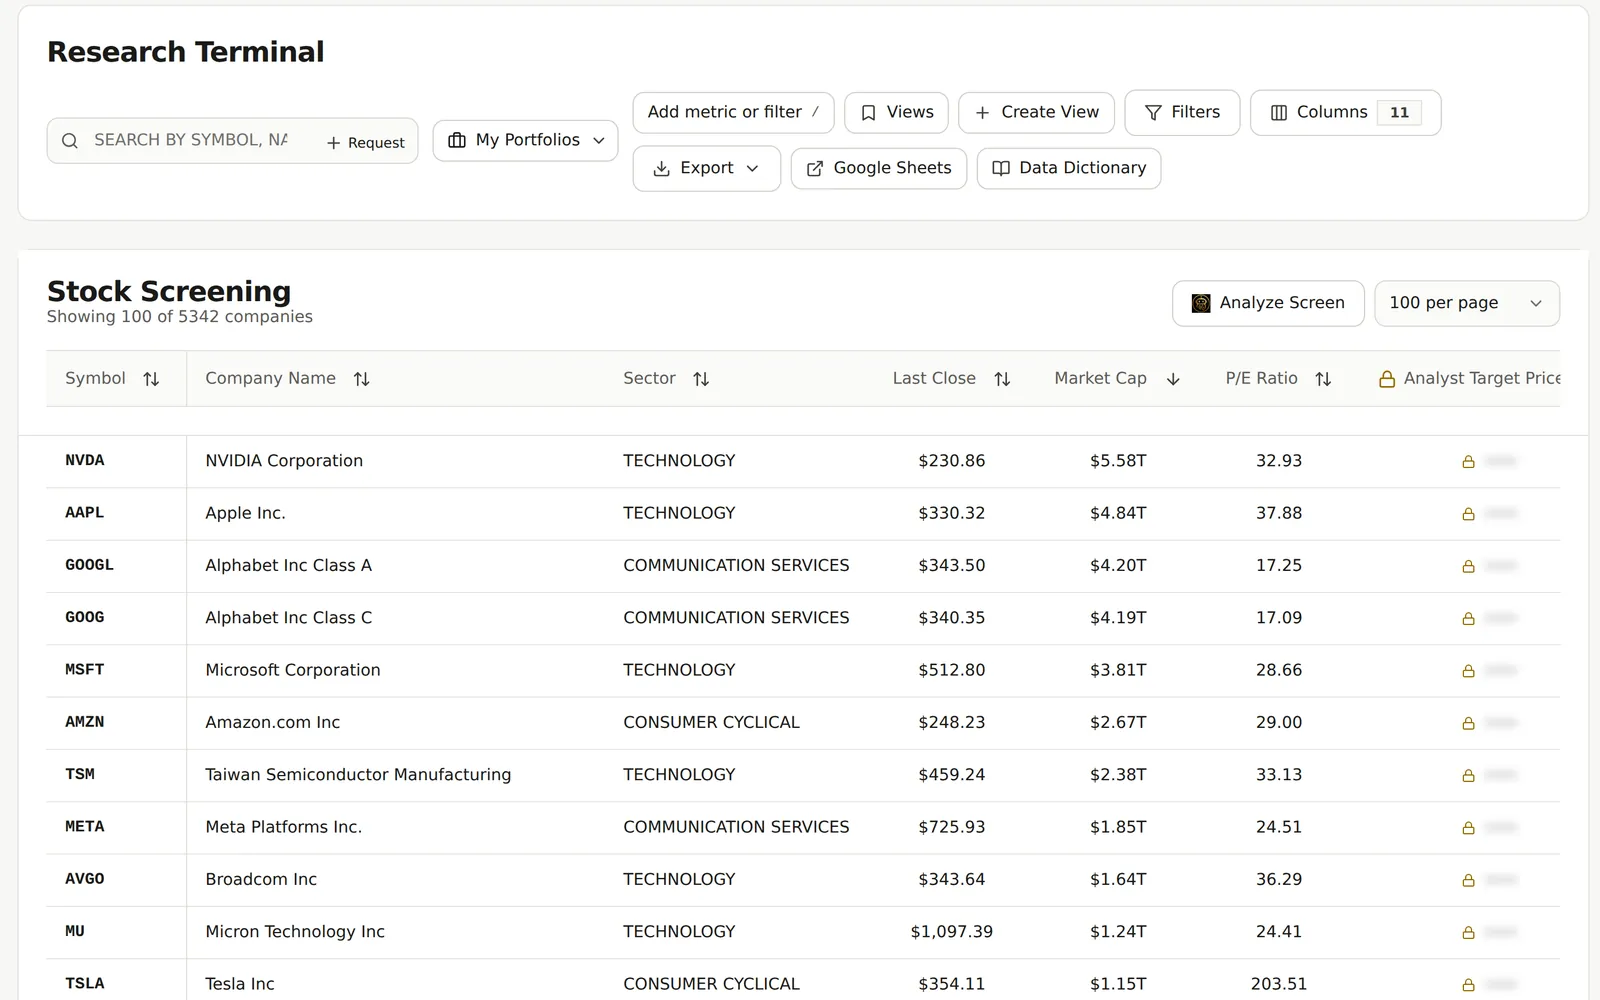Viewport: 1600px width, 1000px height.
Task: Click the lock icon in GOOGL row
Action: [x=1468, y=566]
